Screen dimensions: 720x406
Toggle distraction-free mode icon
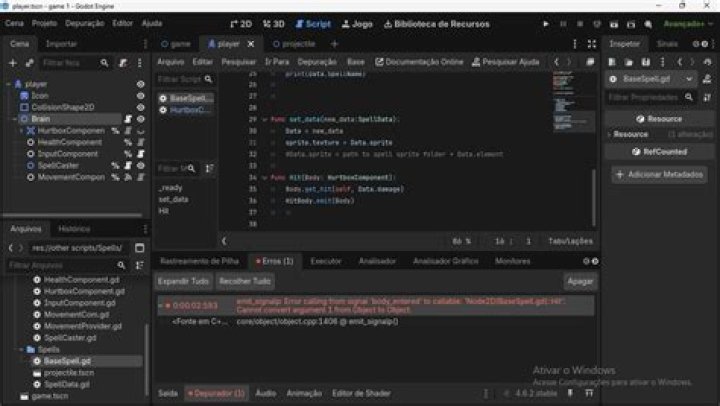coord(592,44)
